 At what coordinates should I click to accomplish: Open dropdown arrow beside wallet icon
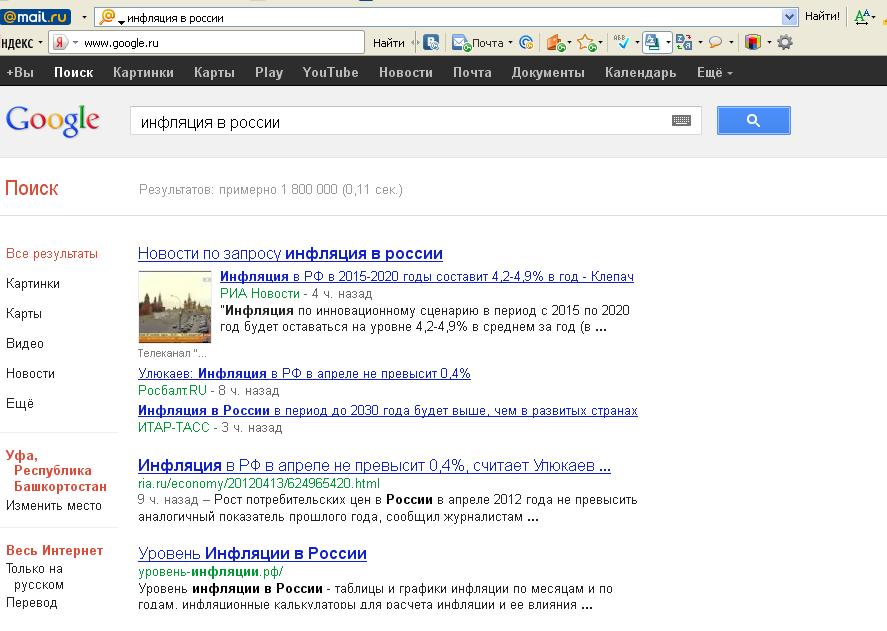pyautogui.click(x=569, y=42)
